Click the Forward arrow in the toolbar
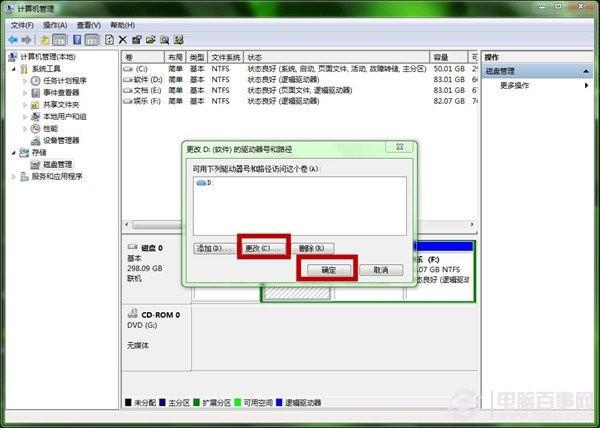 click(x=26, y=39)
